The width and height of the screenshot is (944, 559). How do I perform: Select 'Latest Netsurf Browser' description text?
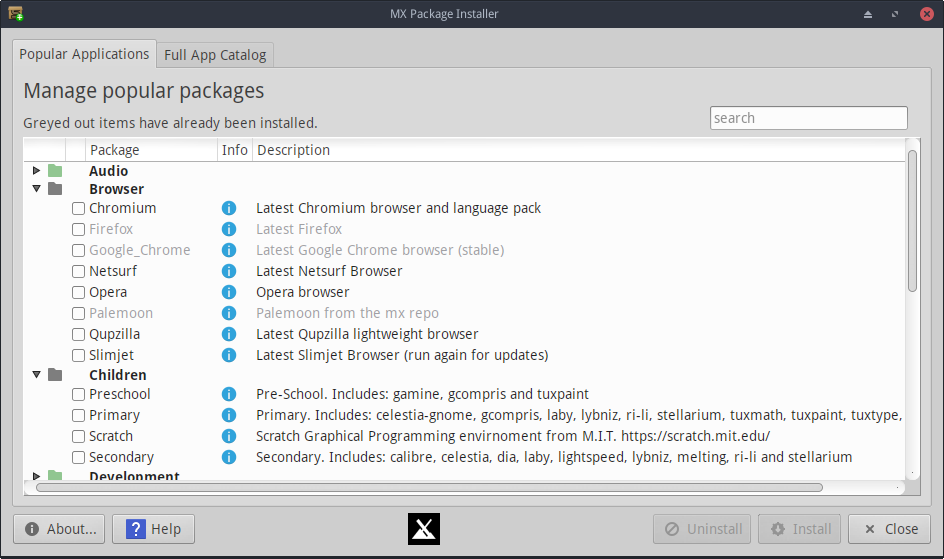329,271
